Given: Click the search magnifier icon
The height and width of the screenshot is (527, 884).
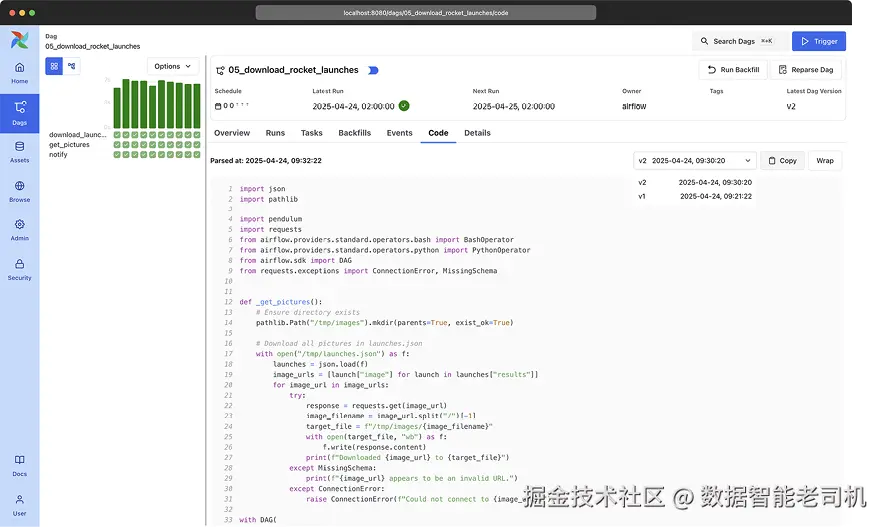Looking at the screenshot, I should (704, 41).
